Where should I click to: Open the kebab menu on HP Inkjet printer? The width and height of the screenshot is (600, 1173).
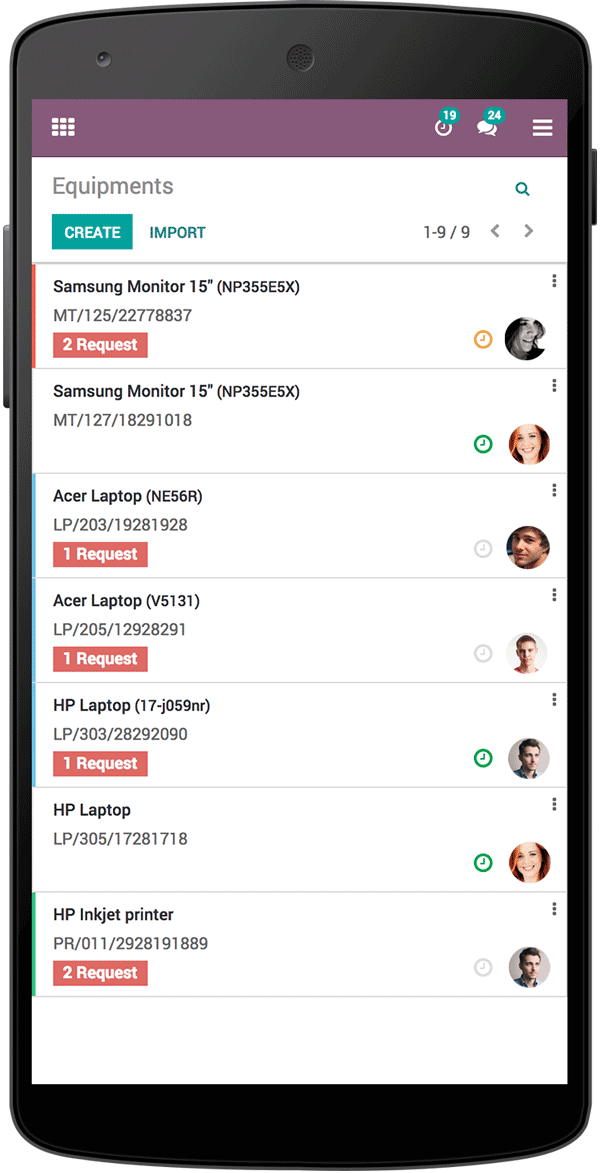point(554,909)
